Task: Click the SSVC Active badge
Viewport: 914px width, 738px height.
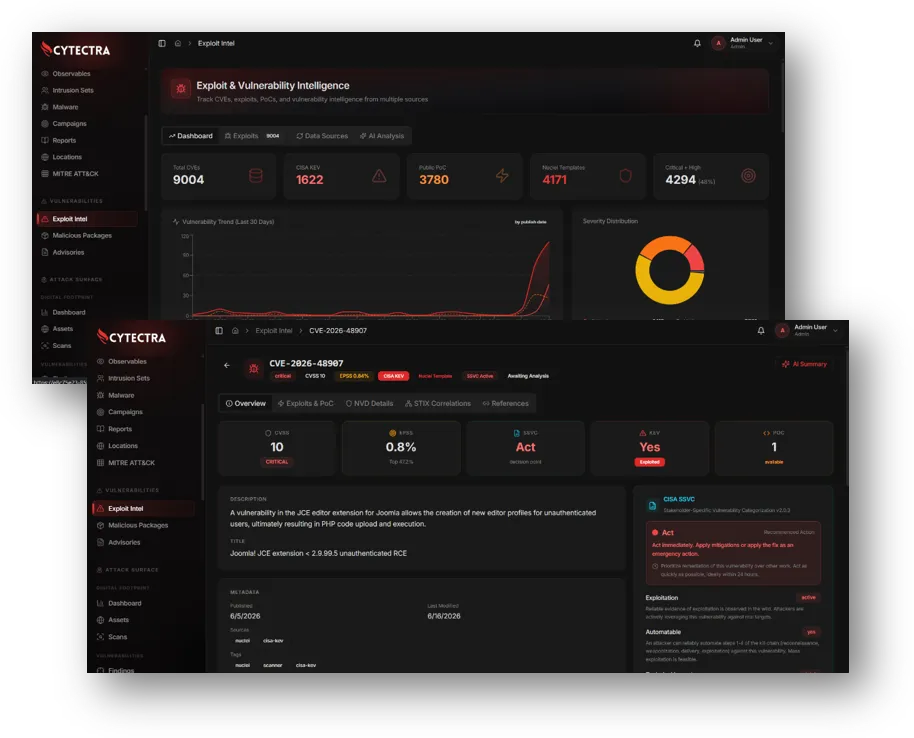Action: pos(480,376)
